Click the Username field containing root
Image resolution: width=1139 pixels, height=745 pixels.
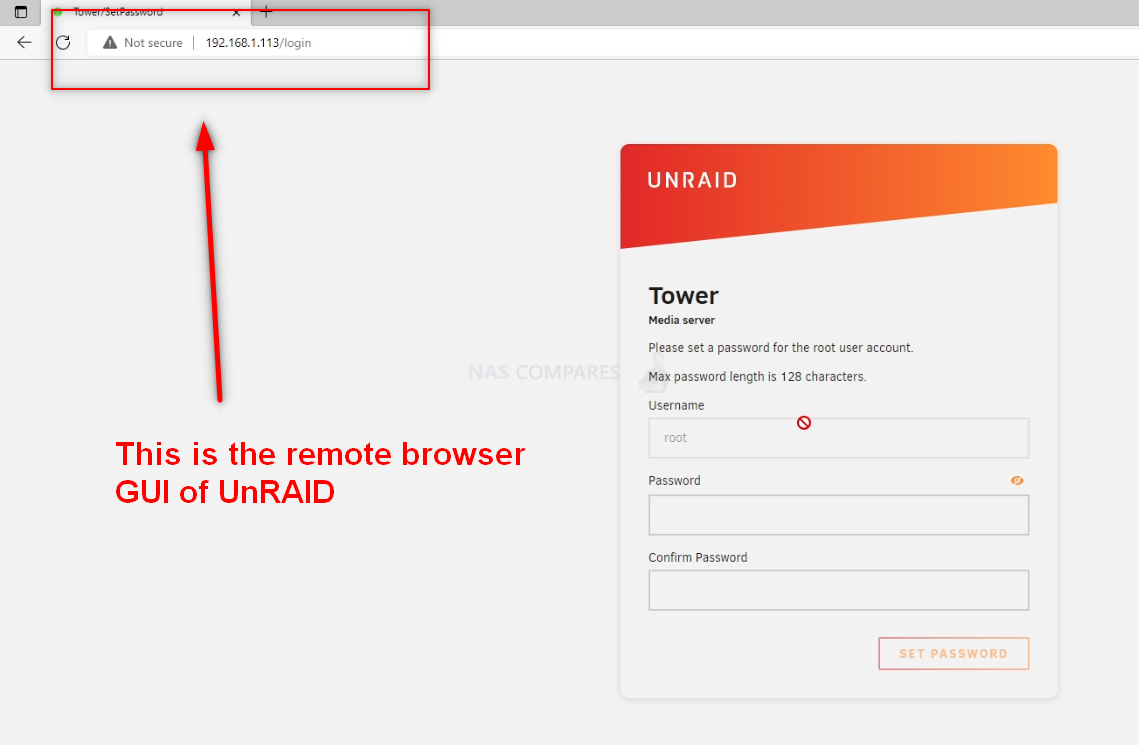[838, 438]
